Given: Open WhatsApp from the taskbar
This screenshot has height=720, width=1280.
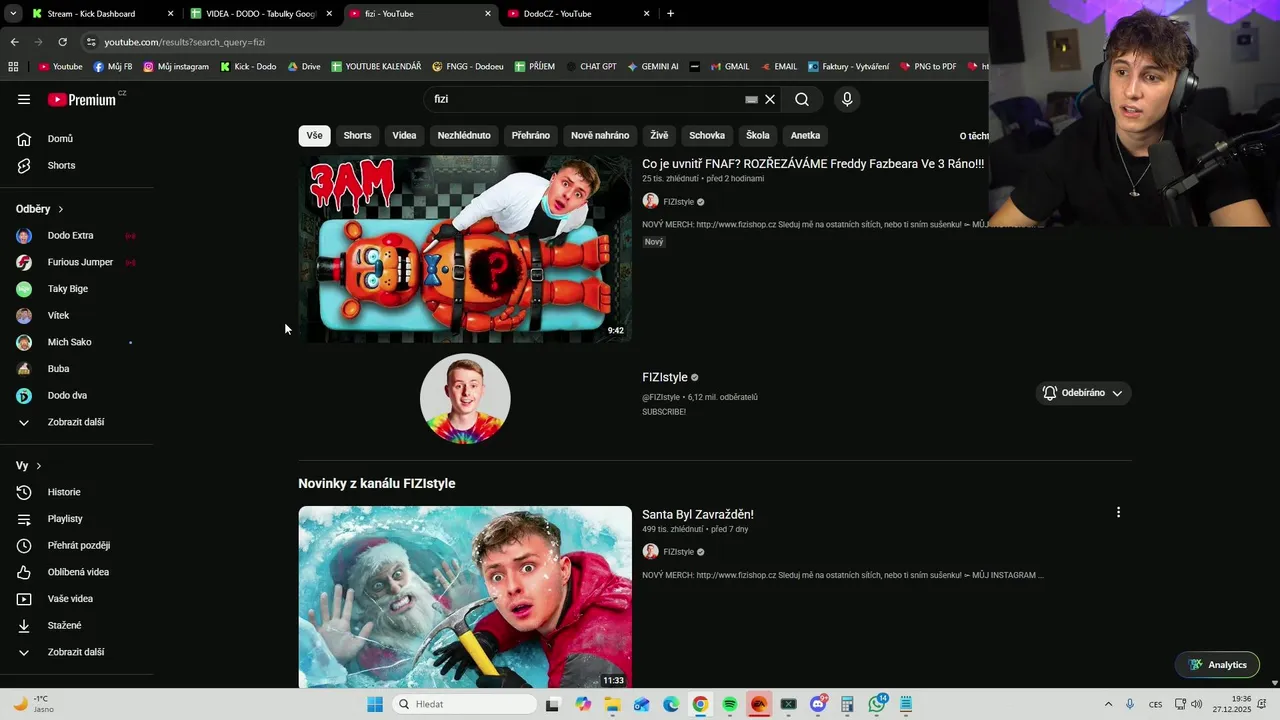Looking at the screenshot, I should pyautogui.click(x=877, y=704).
